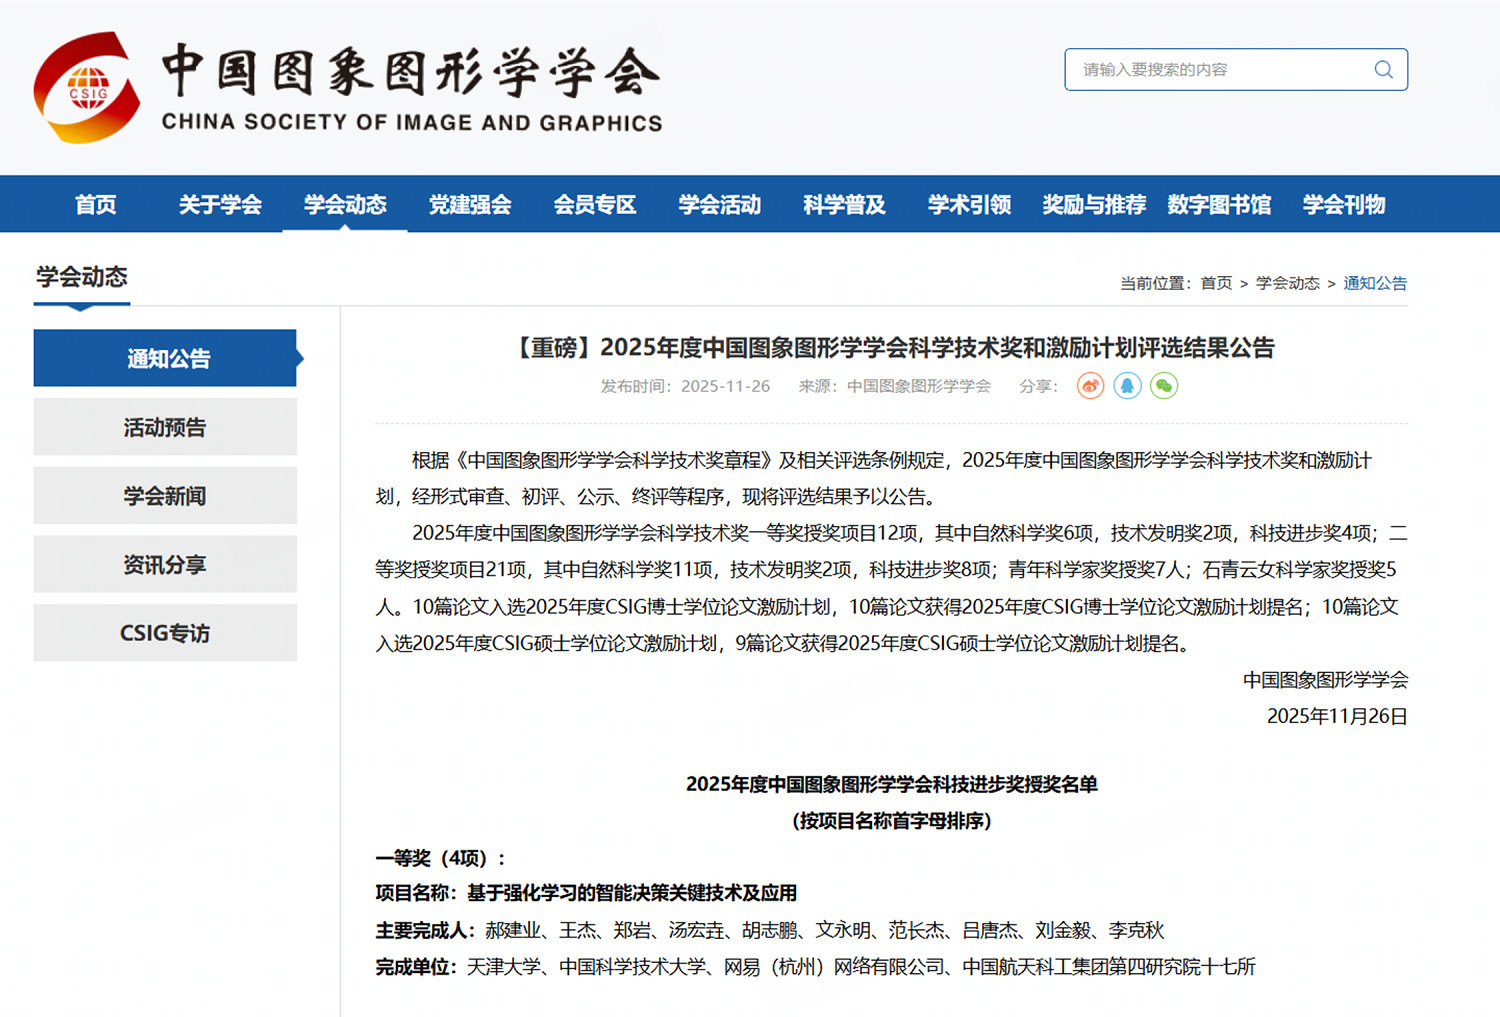Switch to the 活动预告 sidebar section
1500x1017 pixels.
(165, 426)
